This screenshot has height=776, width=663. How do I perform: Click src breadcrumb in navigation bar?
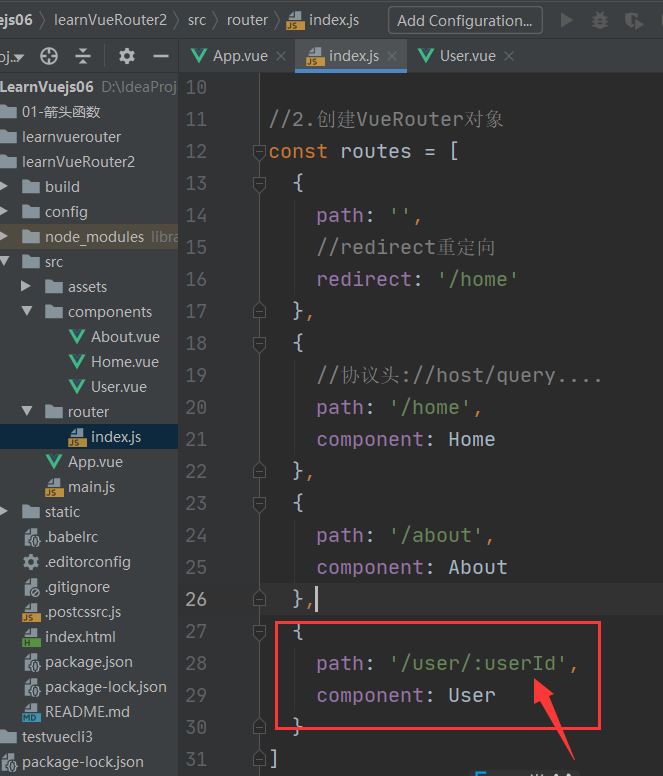[x=196, y=20]
